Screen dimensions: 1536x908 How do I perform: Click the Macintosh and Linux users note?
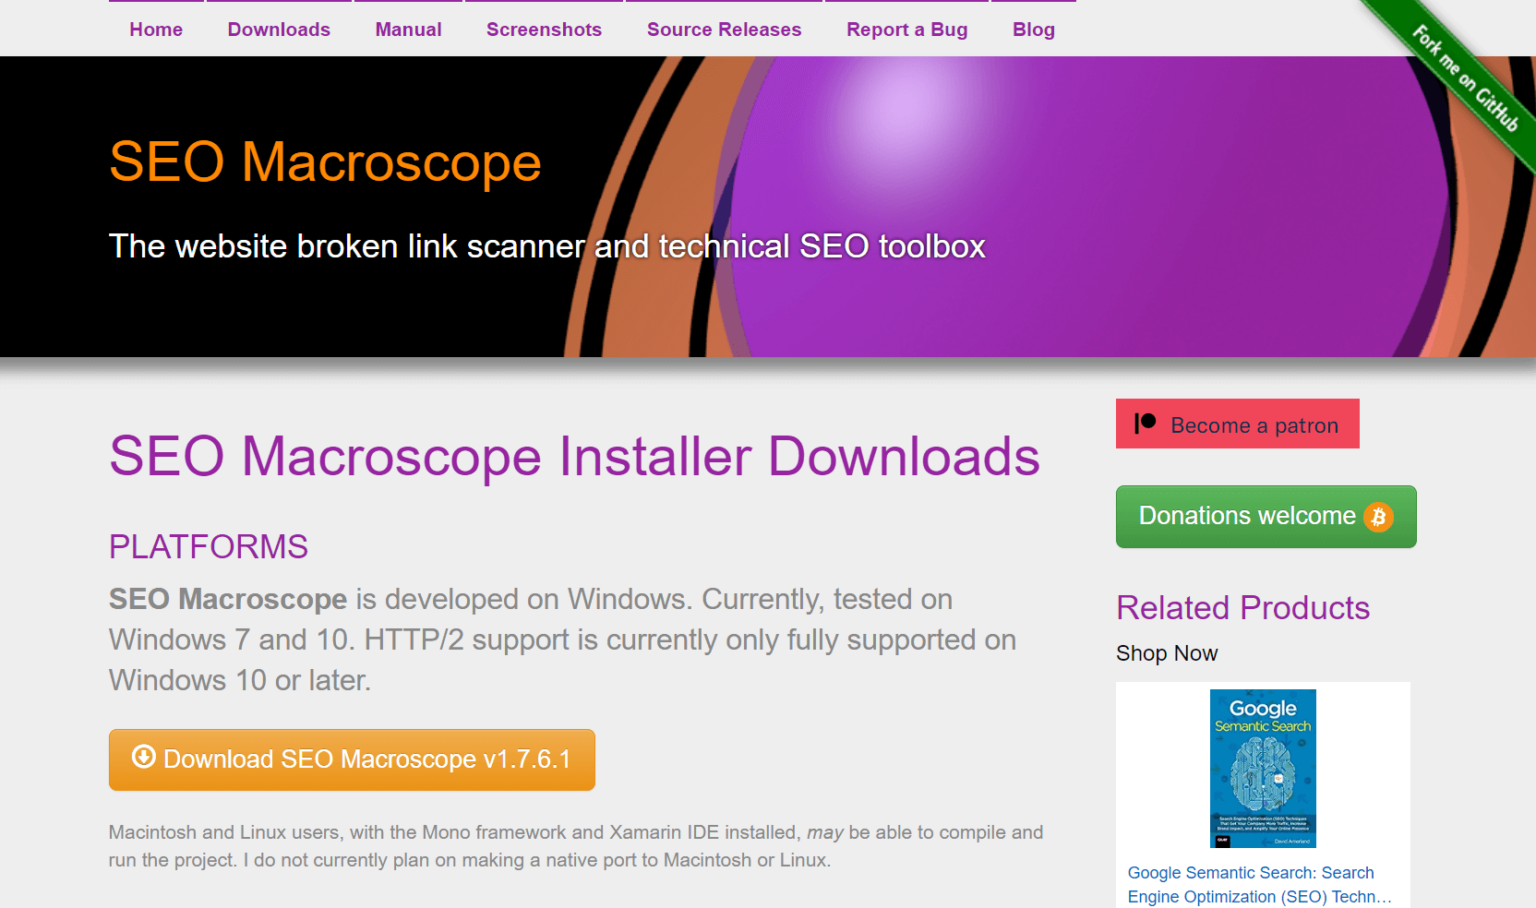click(x=576, y=846)
